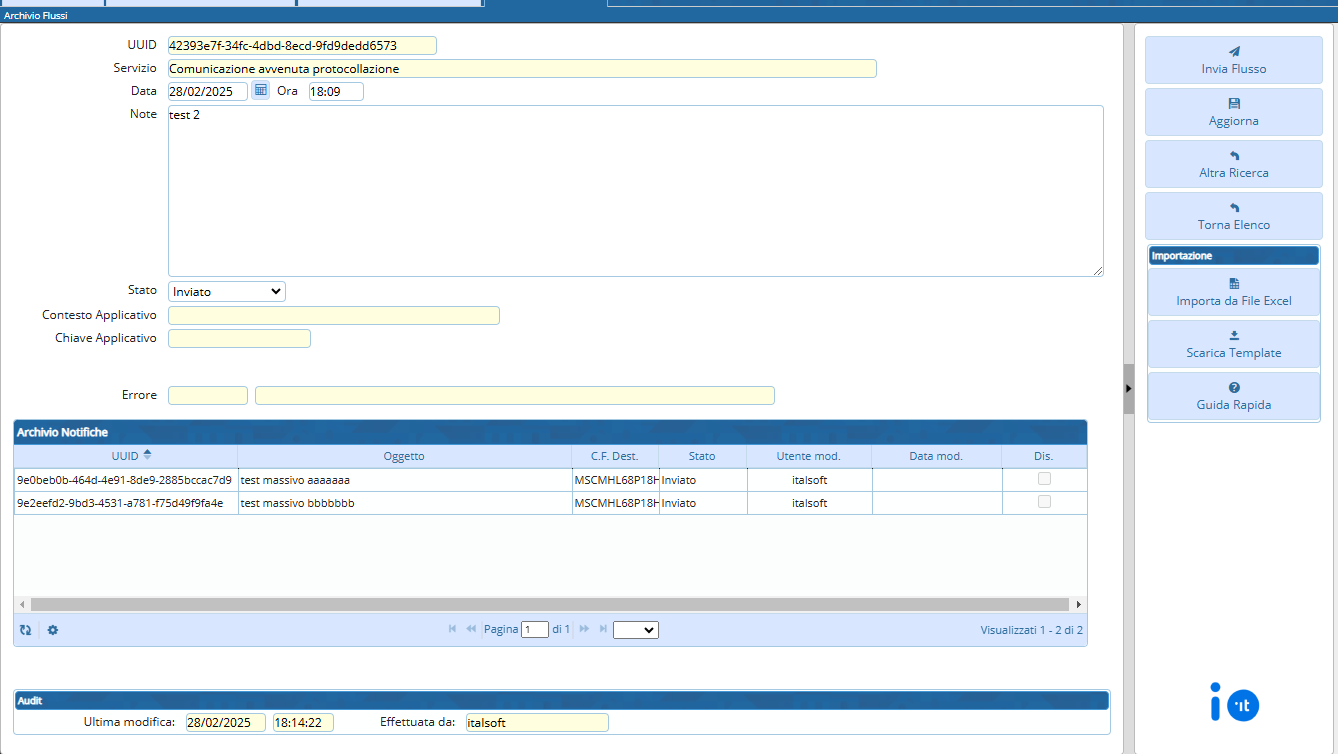Click the refresh icon in Archivio Notifiche footer
The height and width of the screenshot is (754, 1338).
pyautogui.click(x=25, y=630)
